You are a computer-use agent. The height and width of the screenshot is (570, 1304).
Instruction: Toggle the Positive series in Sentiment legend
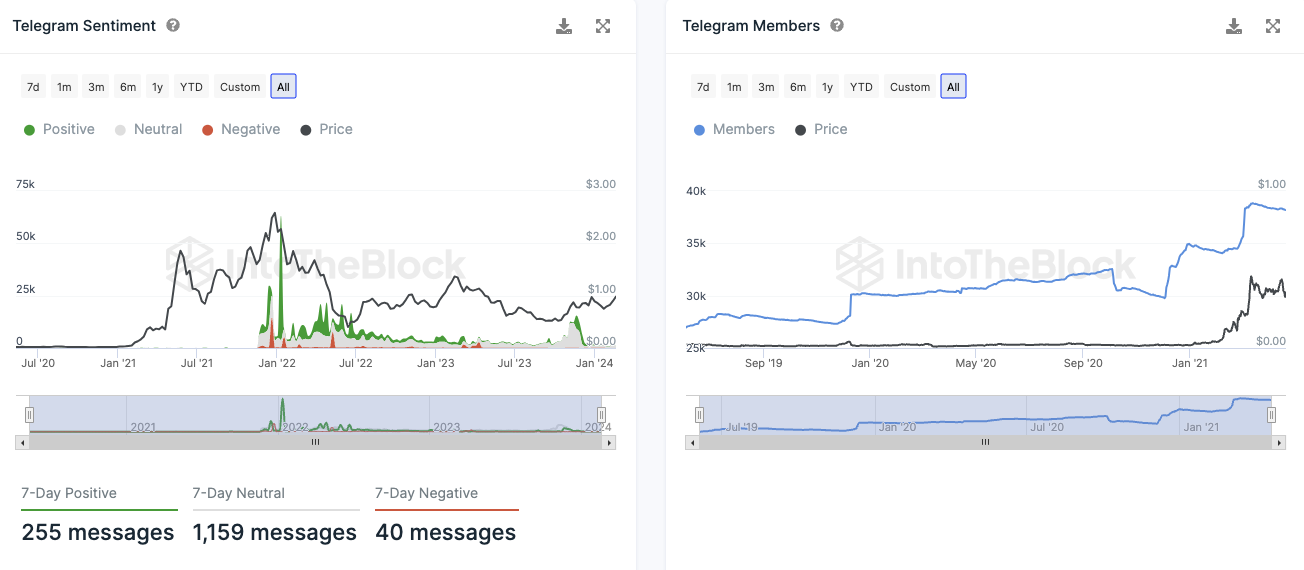(x=59, y=129)
